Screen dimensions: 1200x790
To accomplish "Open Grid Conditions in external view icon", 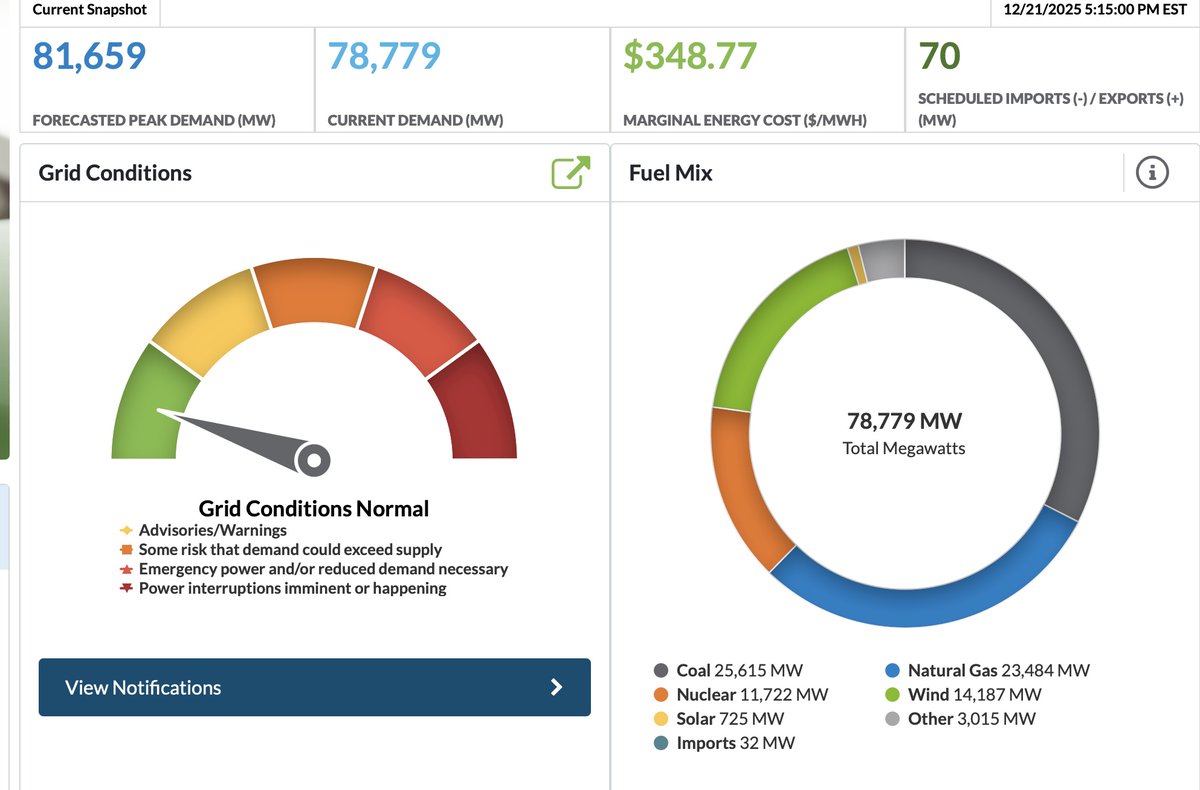I will point(571,172).
